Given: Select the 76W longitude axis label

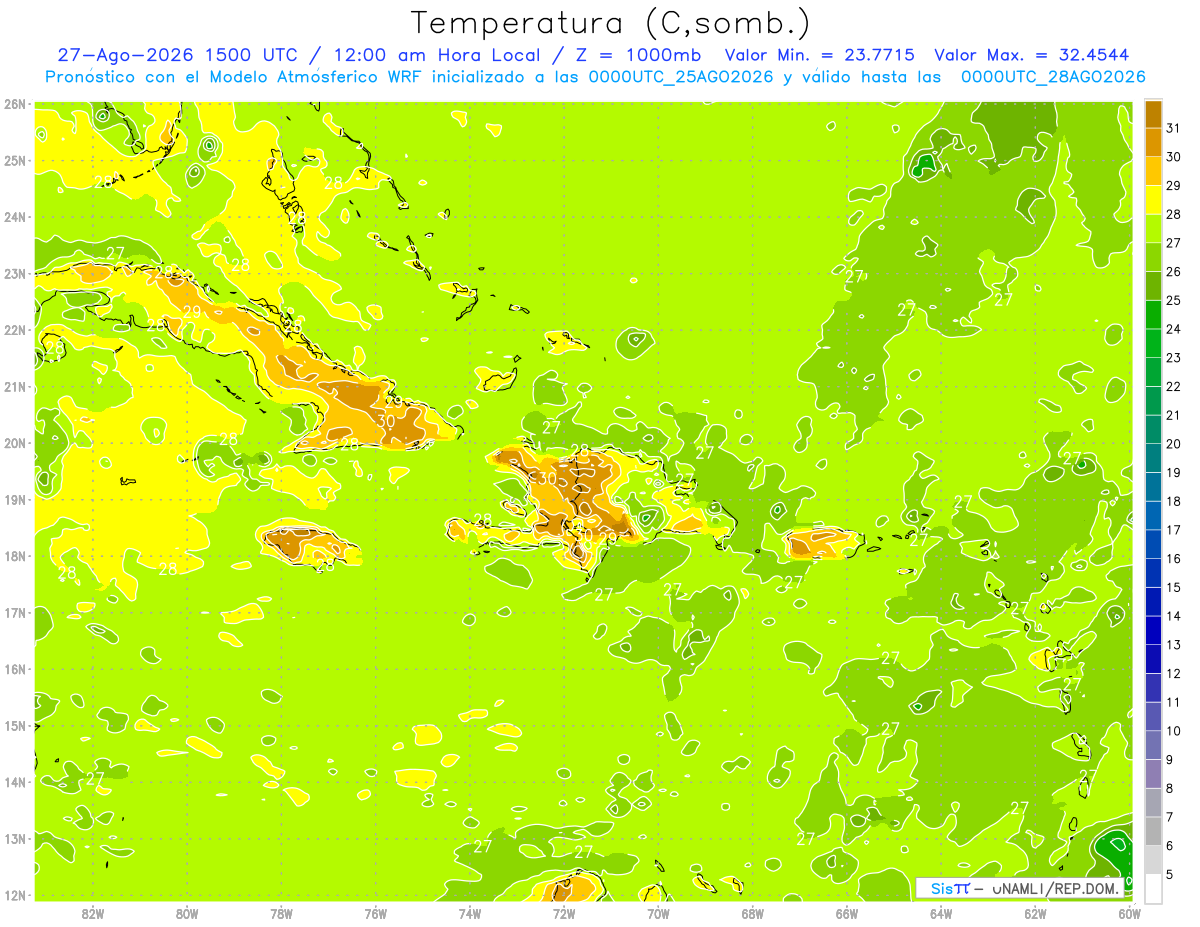Looking at the screenshot, I should (375, 913).
